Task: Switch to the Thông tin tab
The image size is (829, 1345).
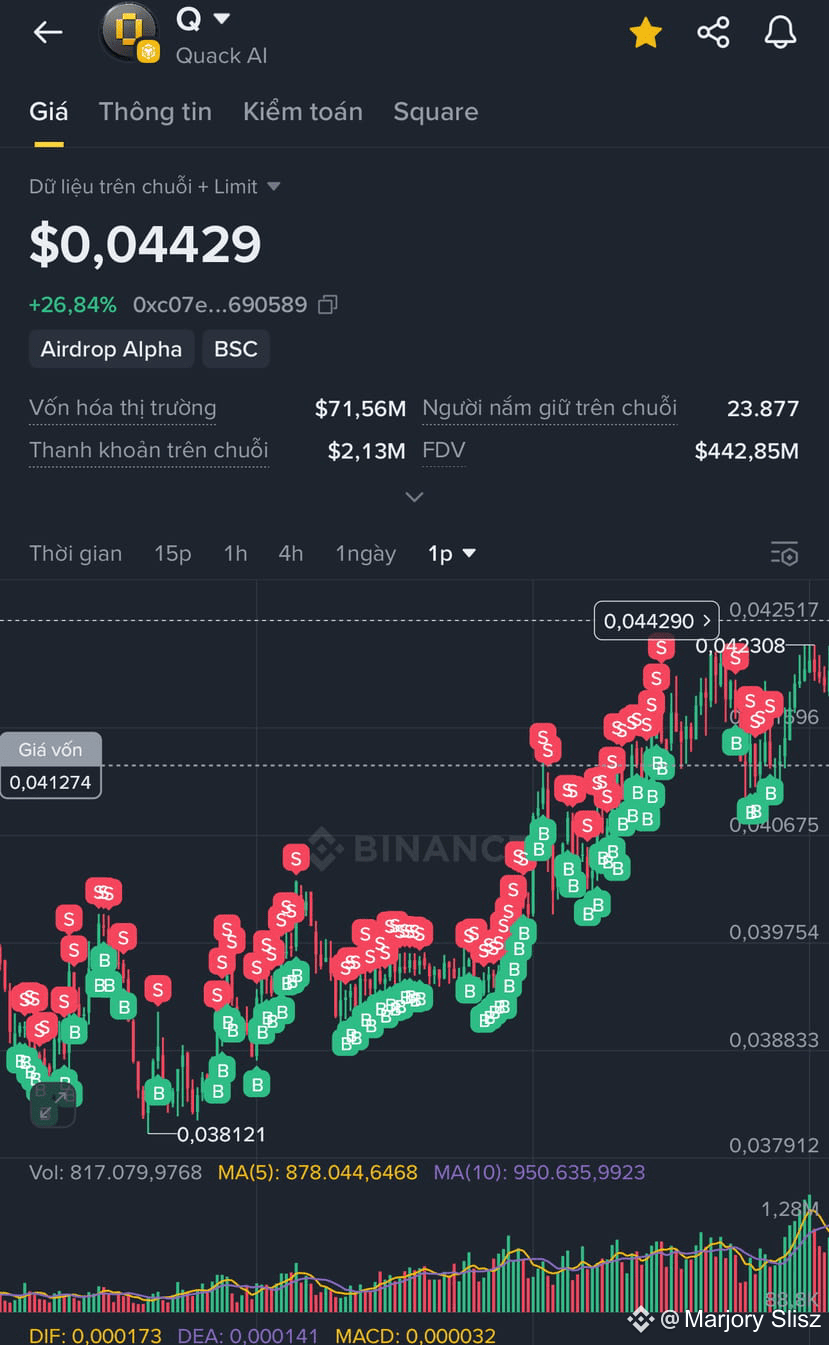Action: point(155,112)
